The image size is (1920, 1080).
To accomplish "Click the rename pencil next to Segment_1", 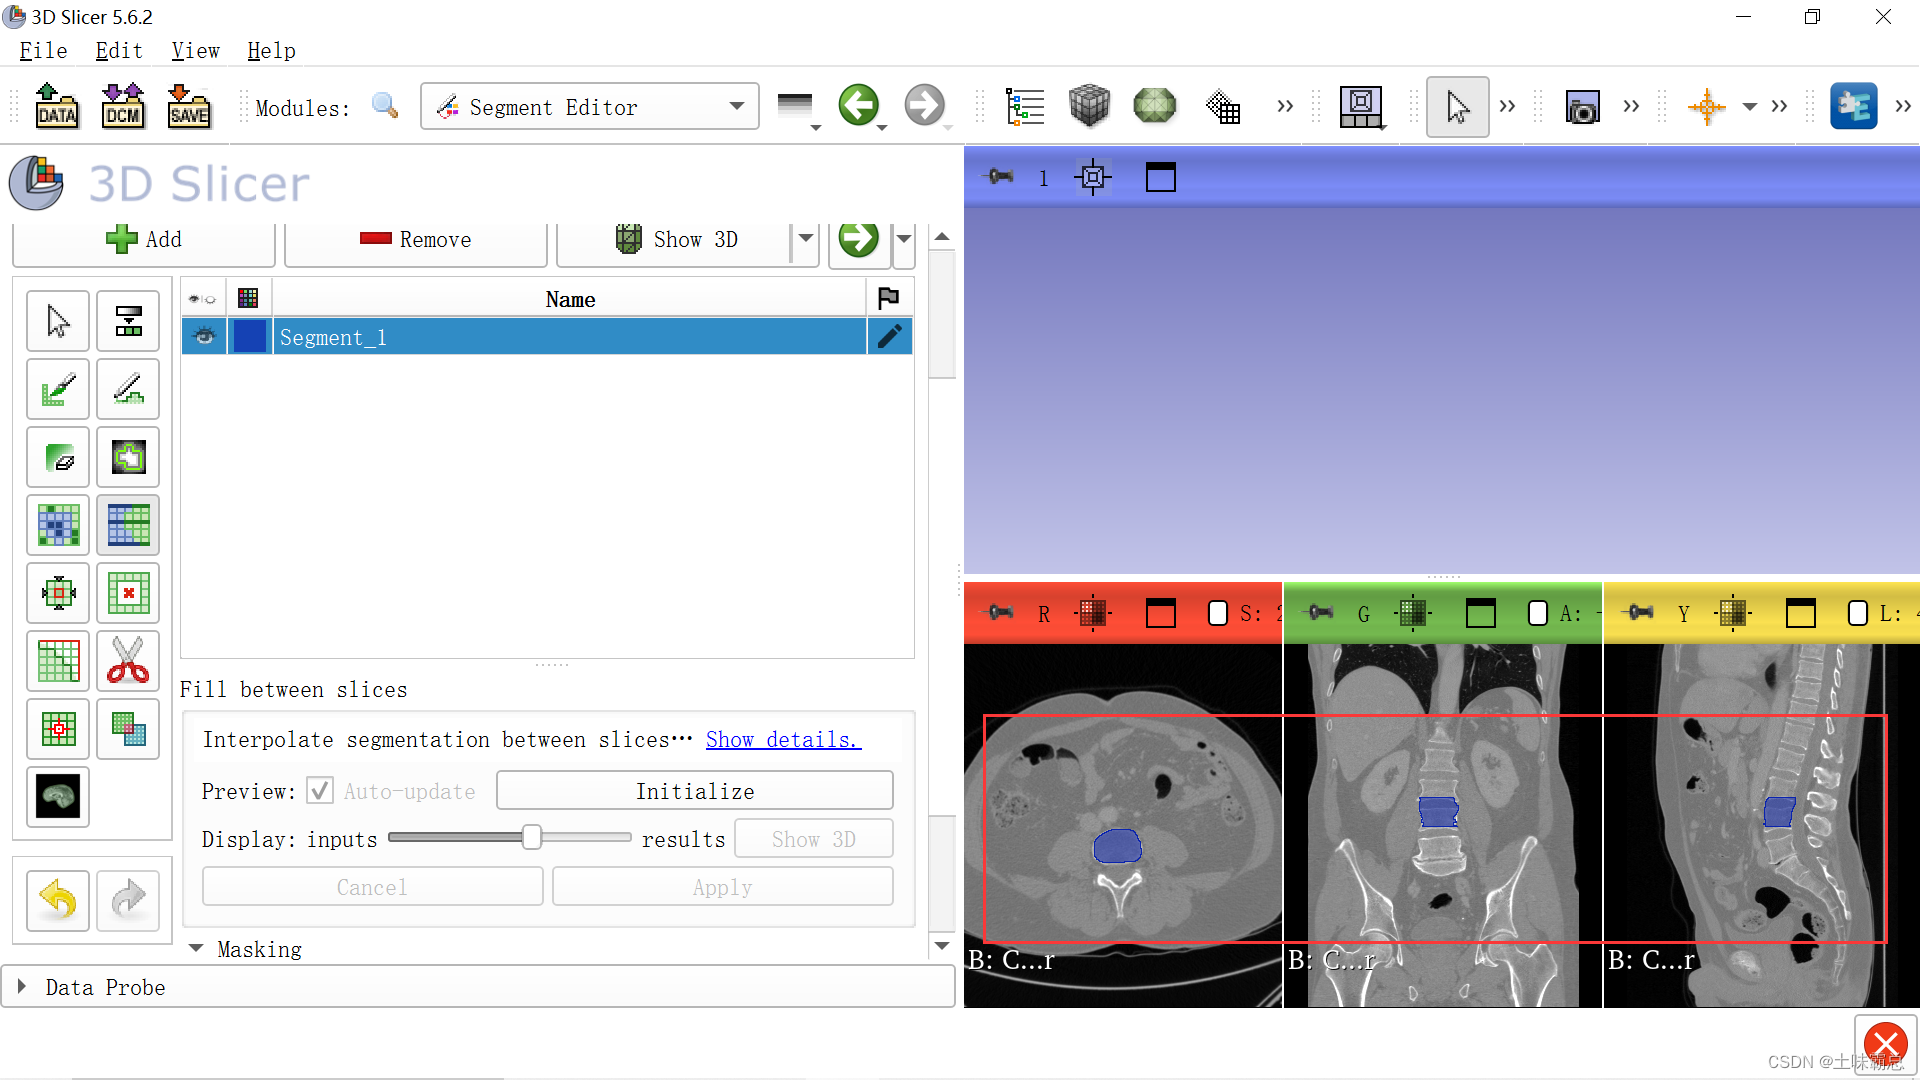I will (889, 337).
